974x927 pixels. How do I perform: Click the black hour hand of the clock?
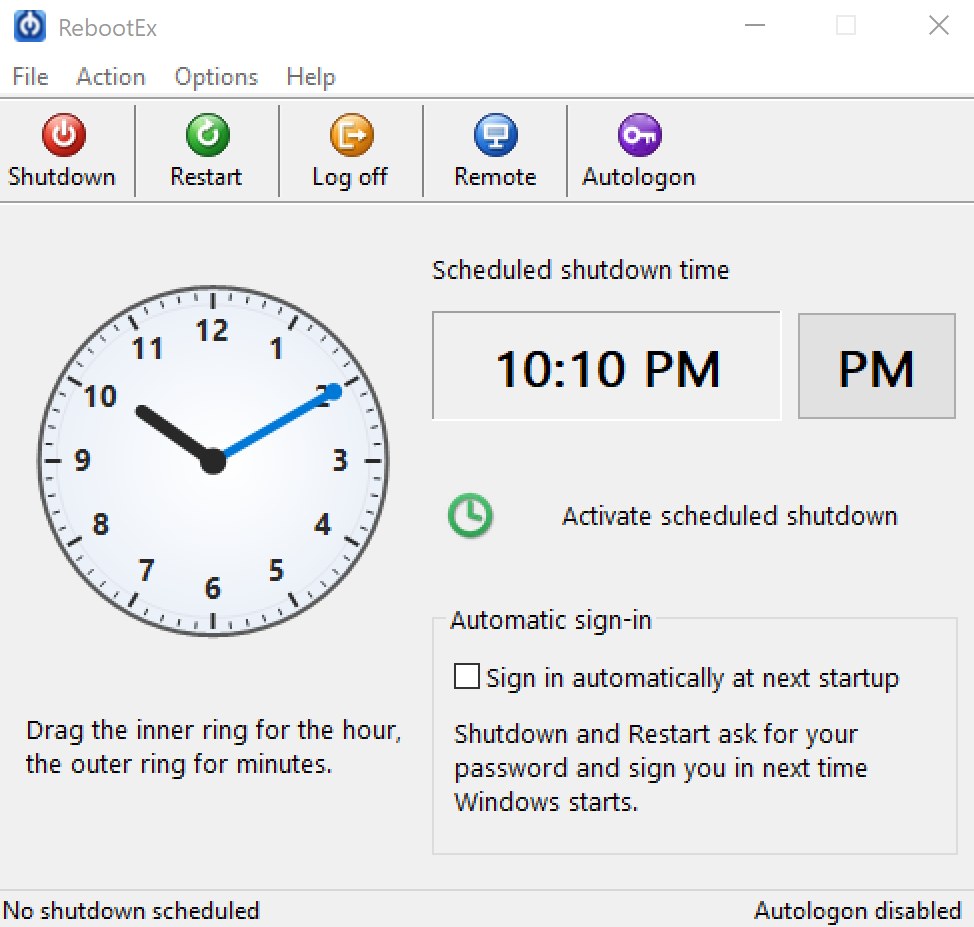click(174, 434)
